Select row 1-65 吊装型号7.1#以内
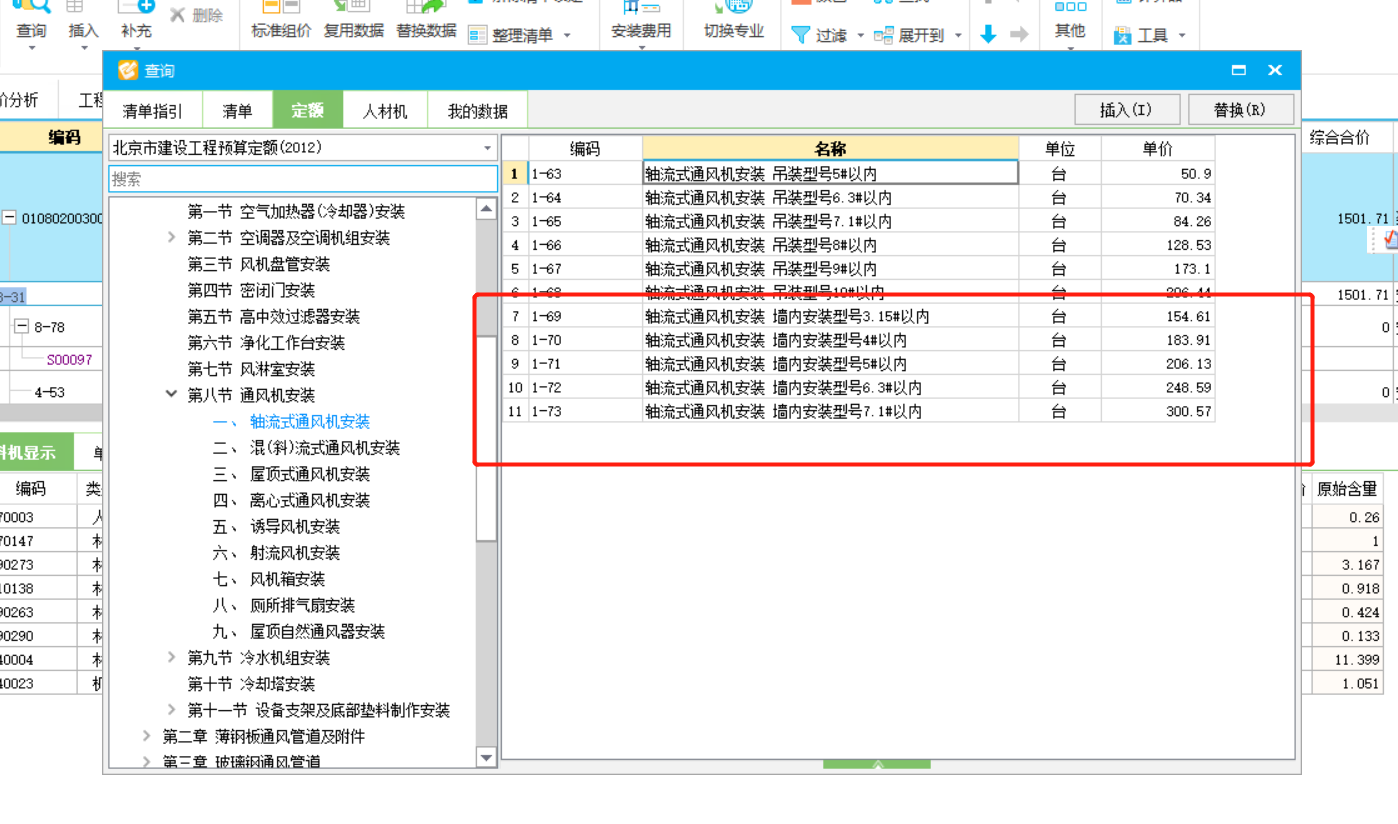Screen dimensions: 1398x824 [x=858, y=221]
